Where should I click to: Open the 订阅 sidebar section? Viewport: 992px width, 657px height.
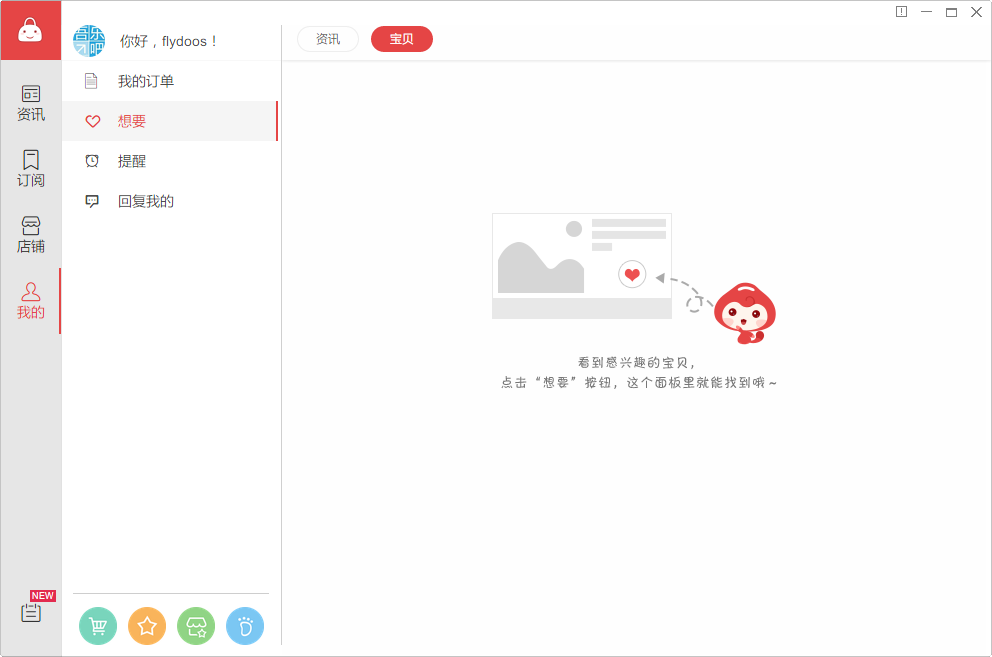[30, 168]
